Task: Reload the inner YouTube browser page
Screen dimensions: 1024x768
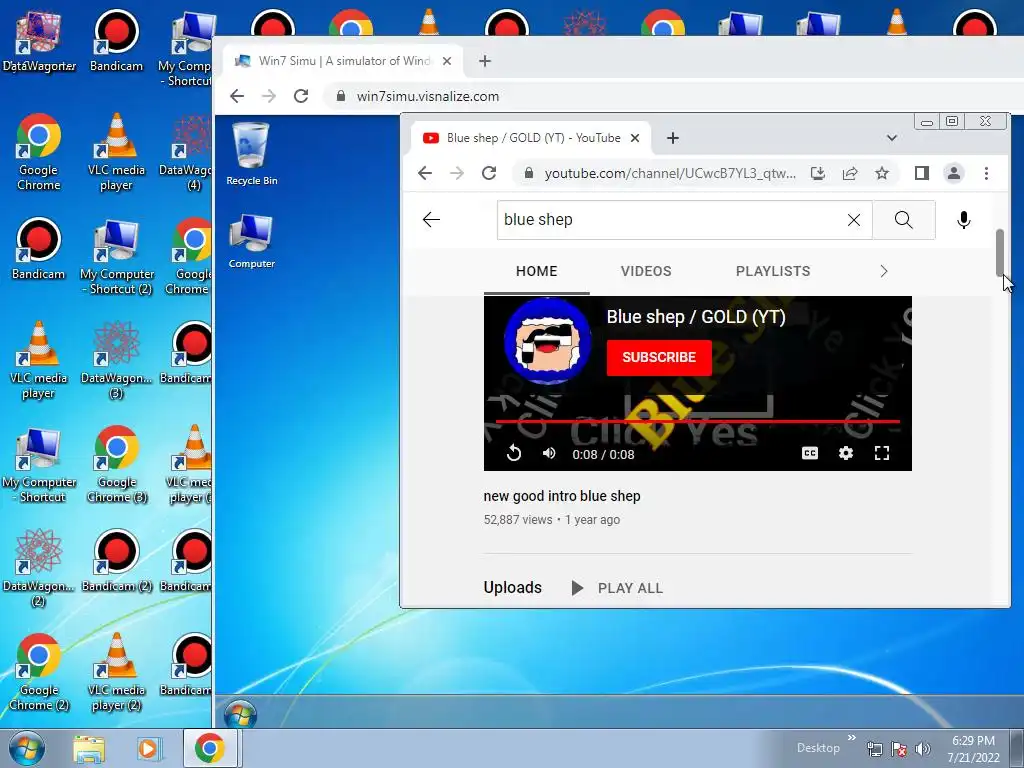Action: tap(488, 173)
